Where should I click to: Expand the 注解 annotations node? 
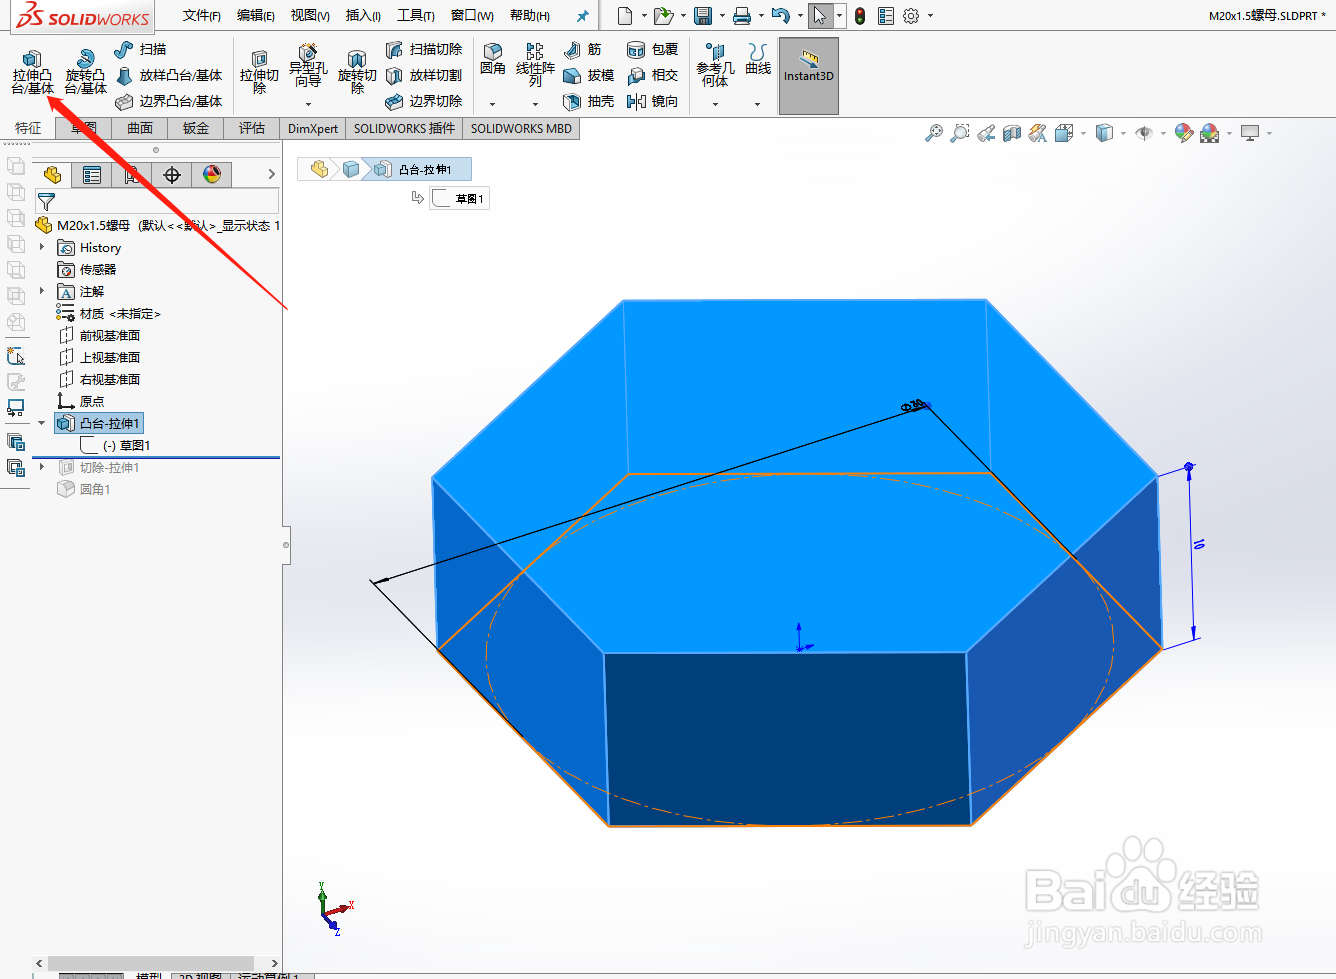pos(42,291)
